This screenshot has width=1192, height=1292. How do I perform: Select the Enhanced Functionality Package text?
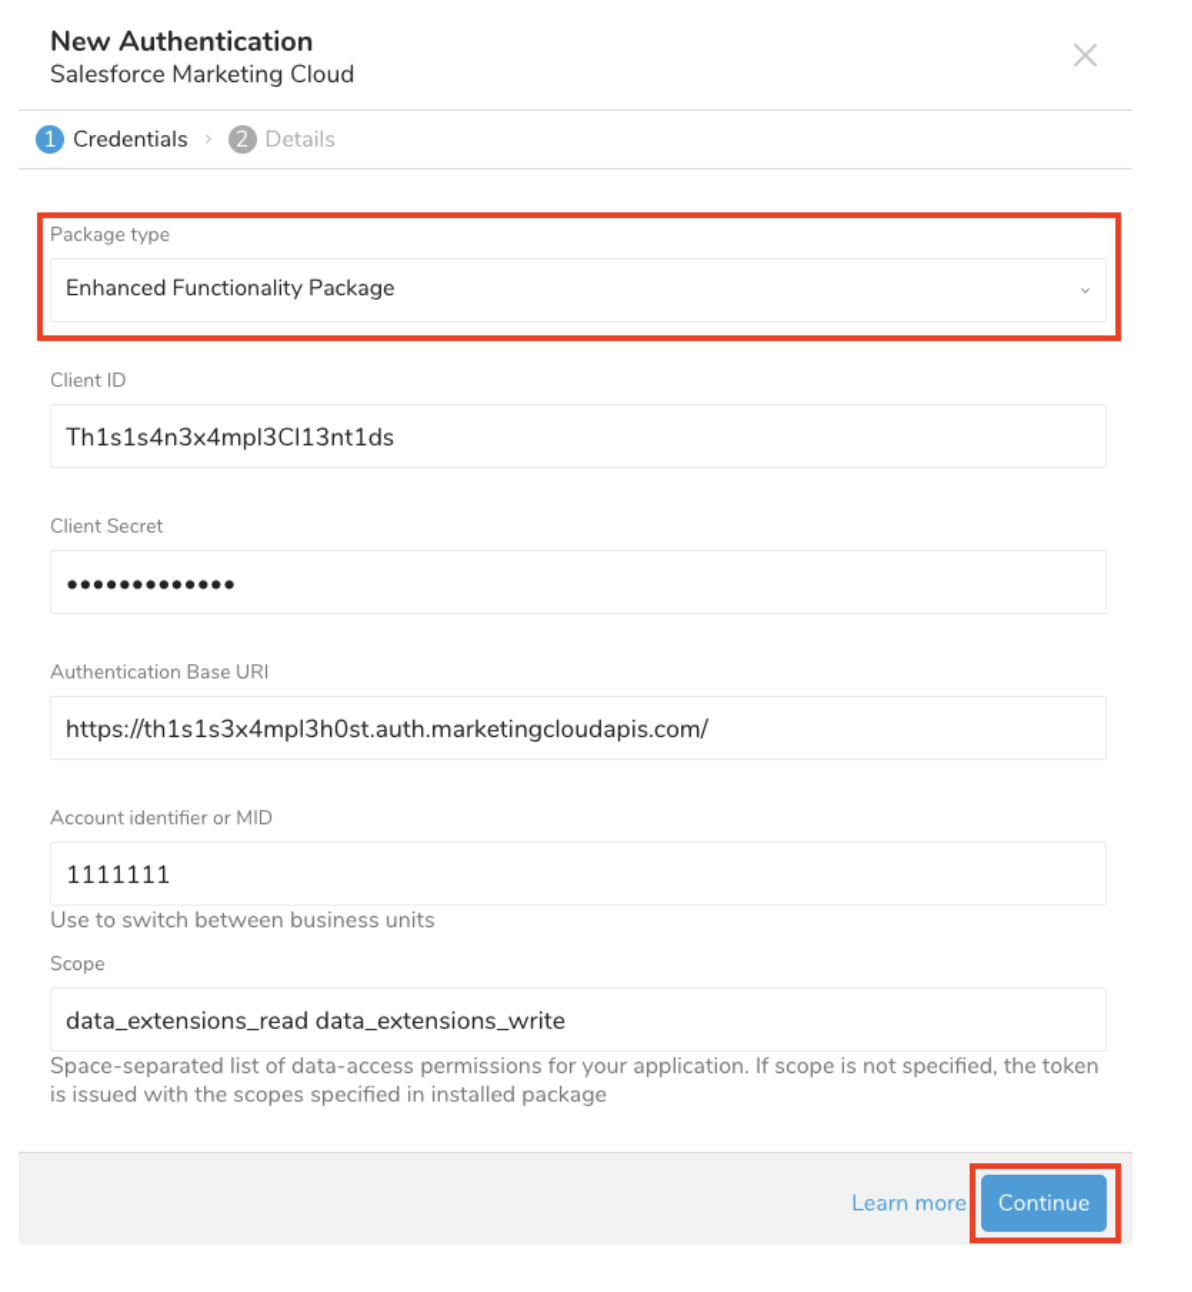[230, 288]
